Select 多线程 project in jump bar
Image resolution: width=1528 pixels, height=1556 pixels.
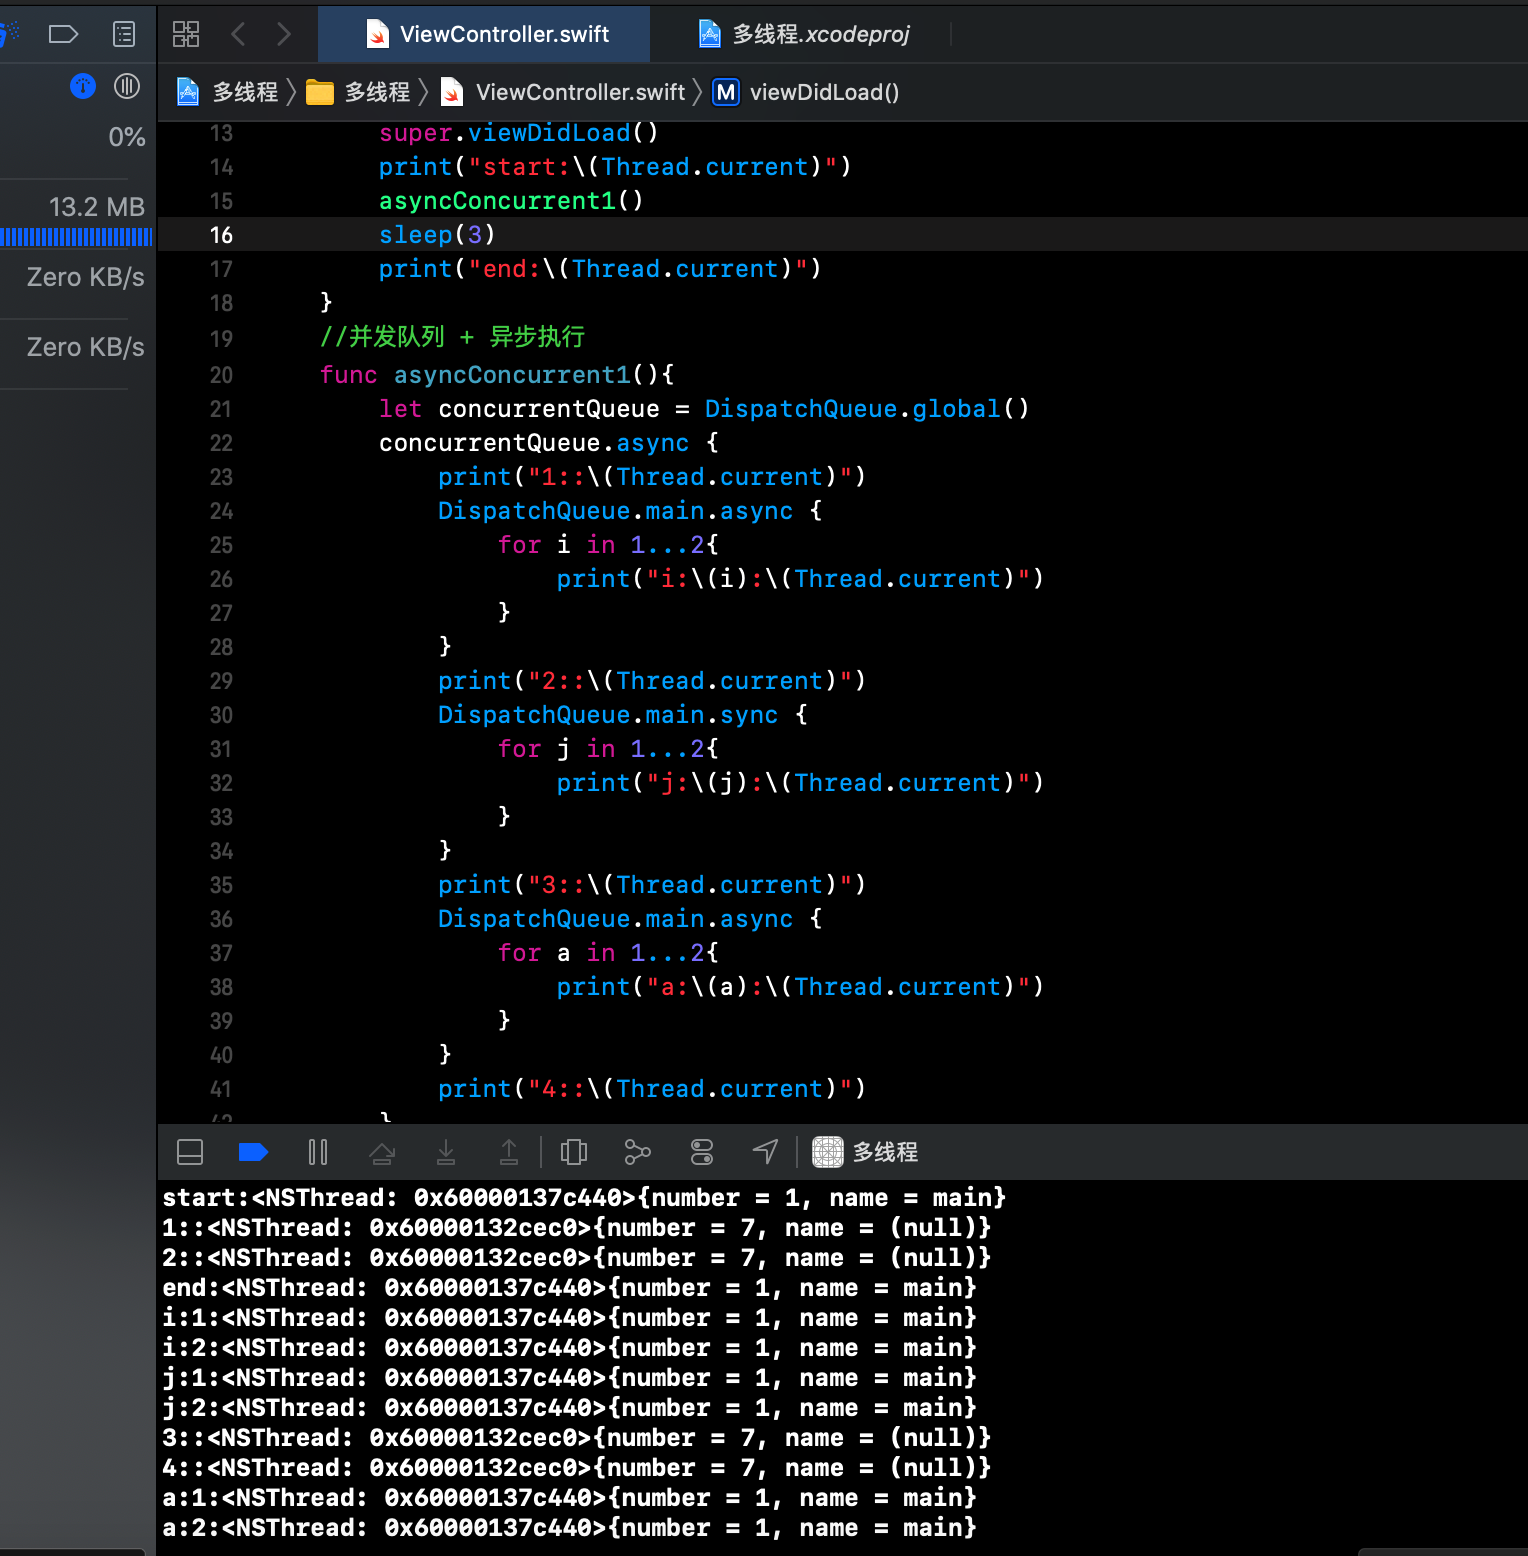pyautogui.click(x=228, y=92)
